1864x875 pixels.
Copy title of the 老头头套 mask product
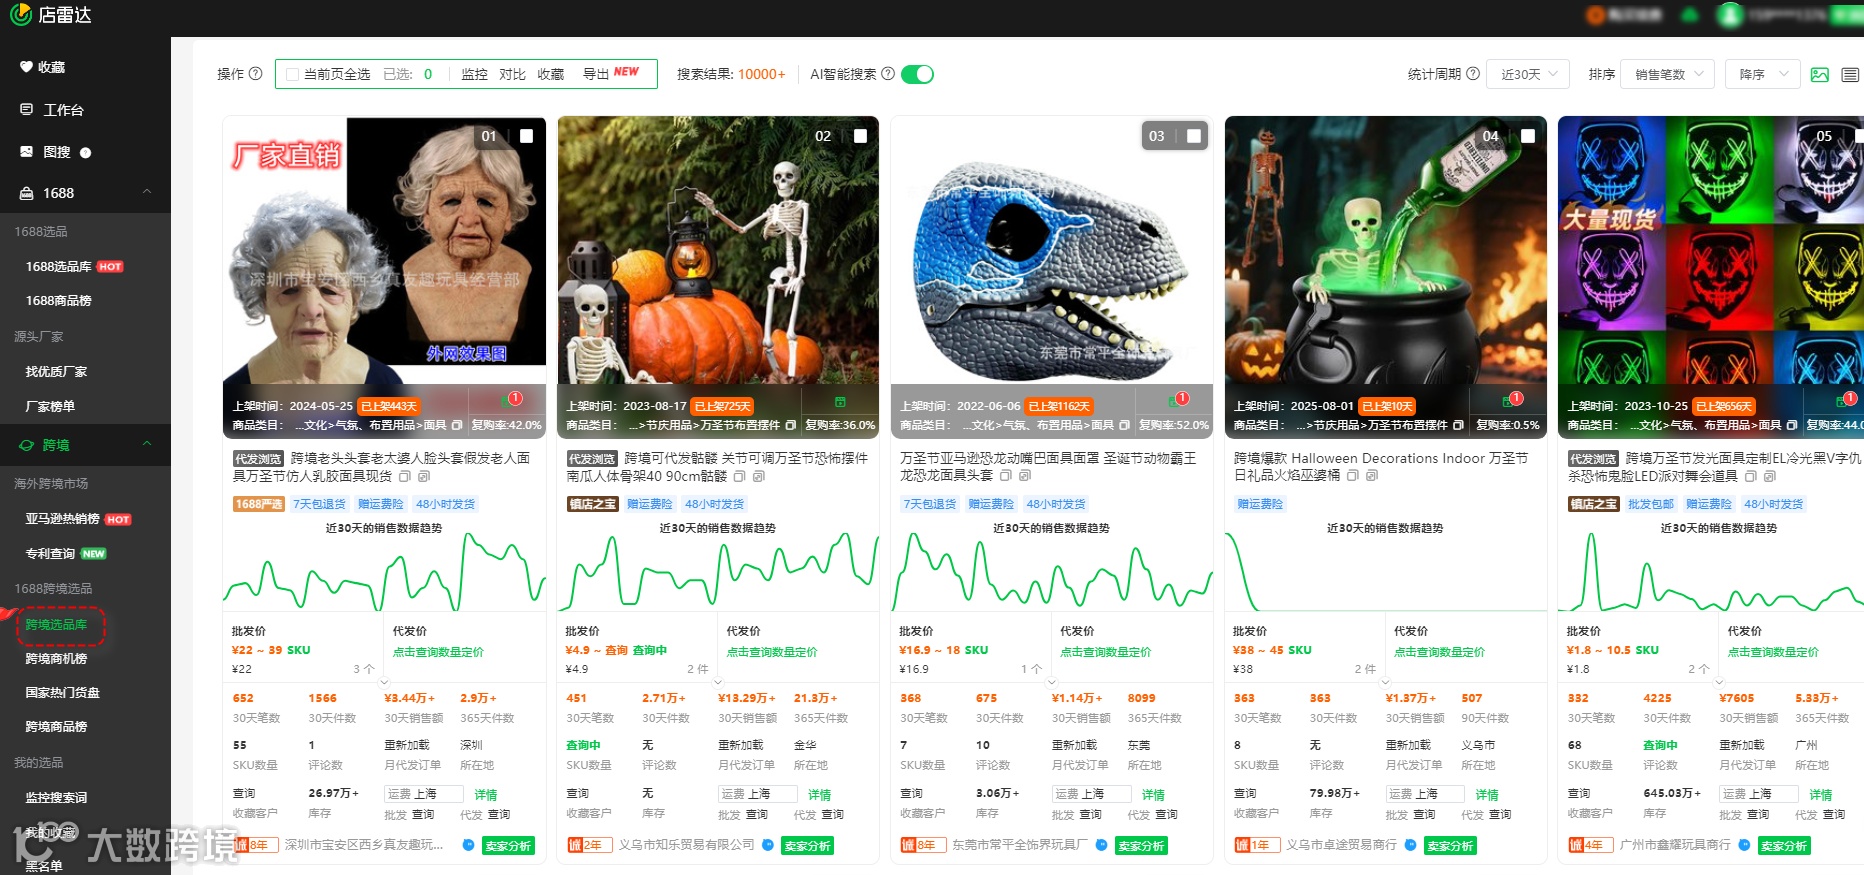tap(405, 476)
